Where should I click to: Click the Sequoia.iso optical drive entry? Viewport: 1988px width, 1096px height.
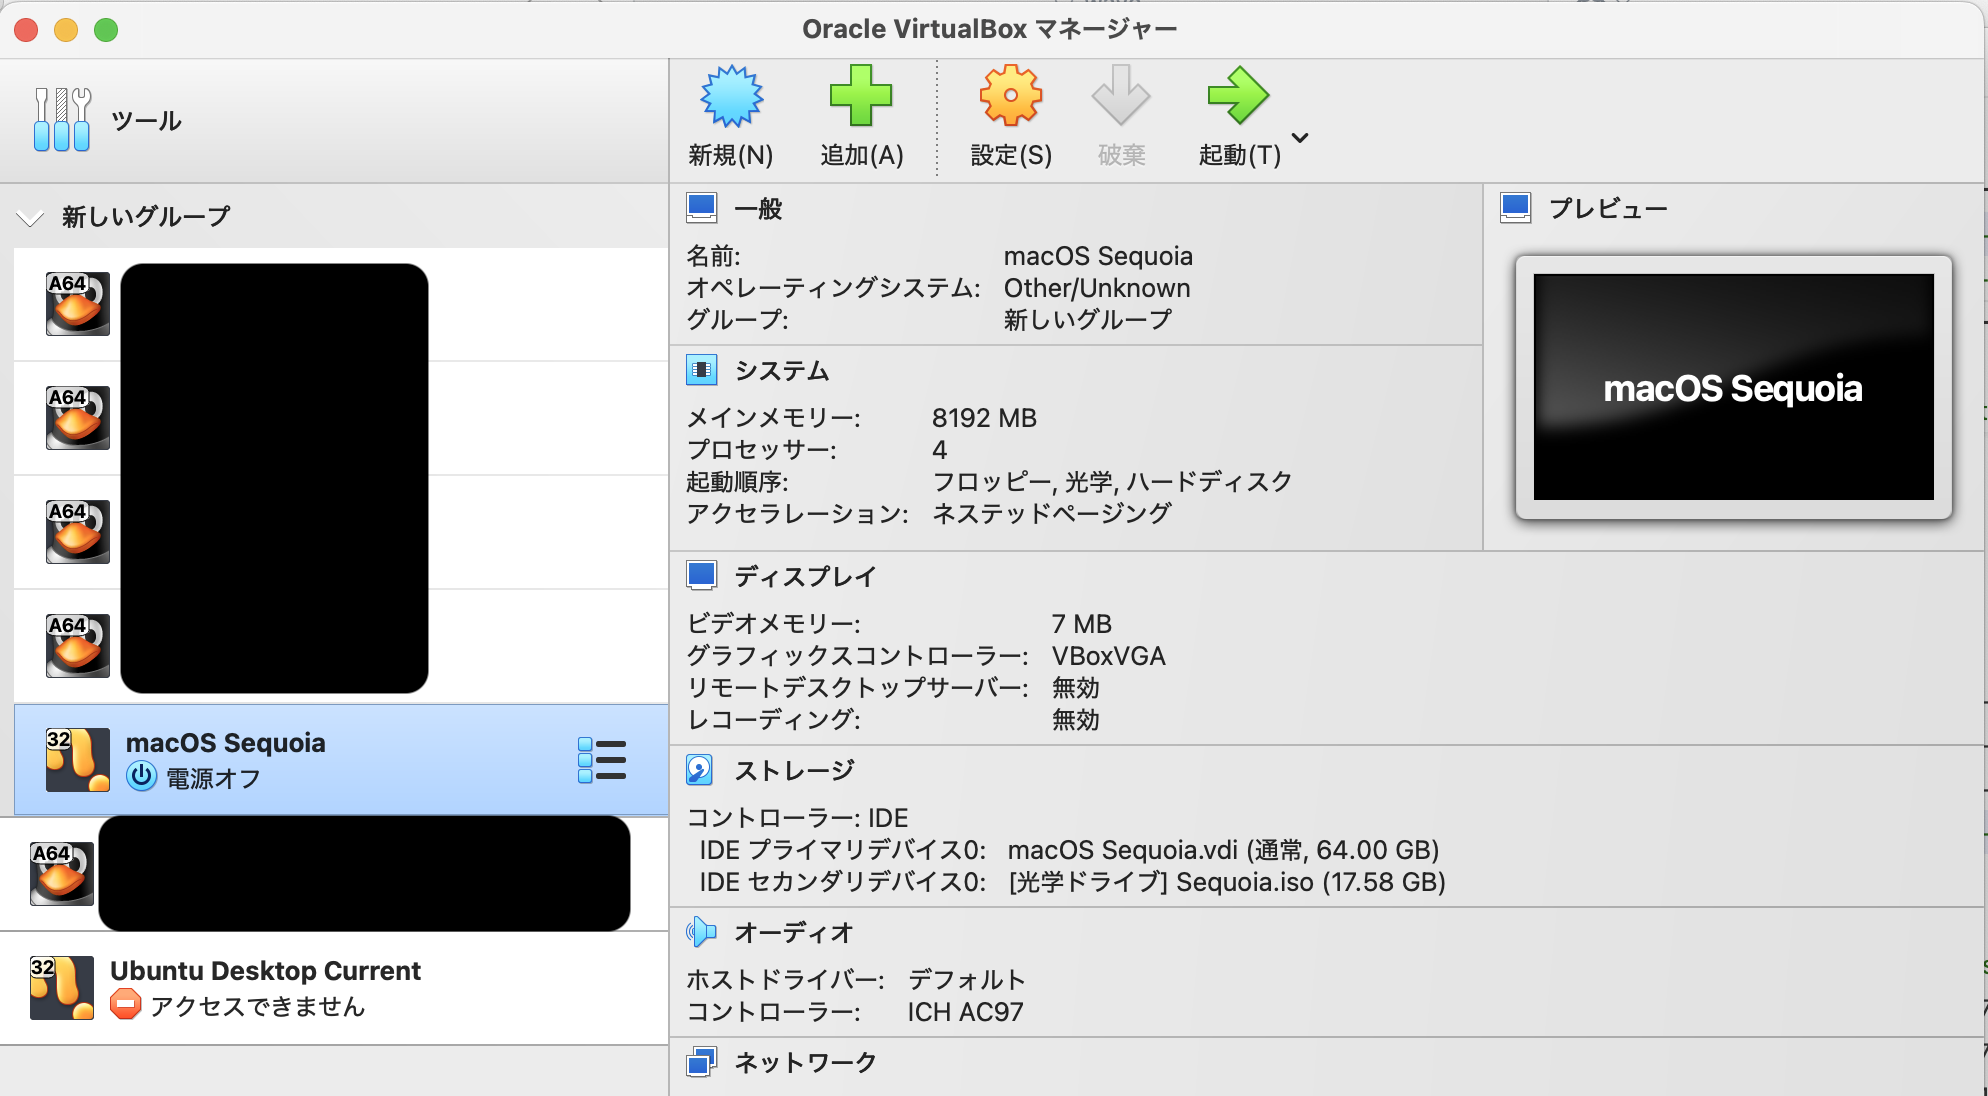[x=1227, y=882]
